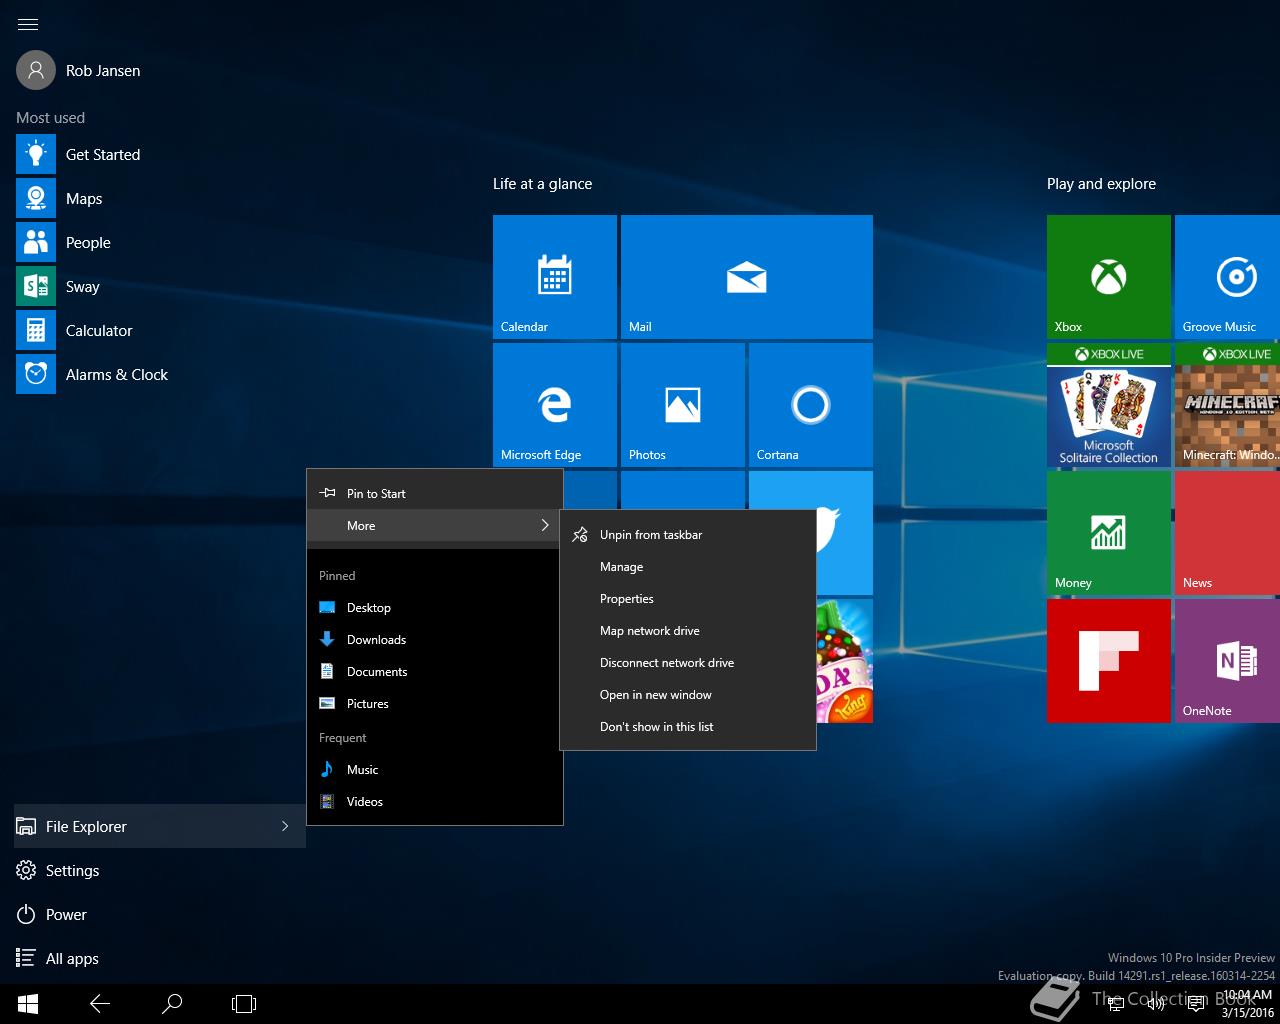This screenshot has height=1024, width=1280.
Task: Launch the Xbox tile
Action: tap(1109, 277)
